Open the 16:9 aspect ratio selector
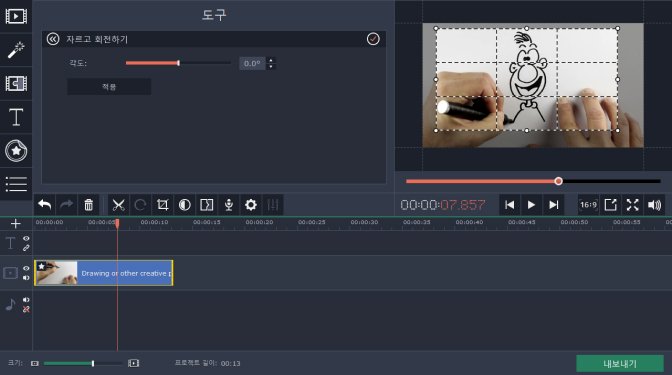This screenshot has height=375, width=672. (x=588, y=205)
